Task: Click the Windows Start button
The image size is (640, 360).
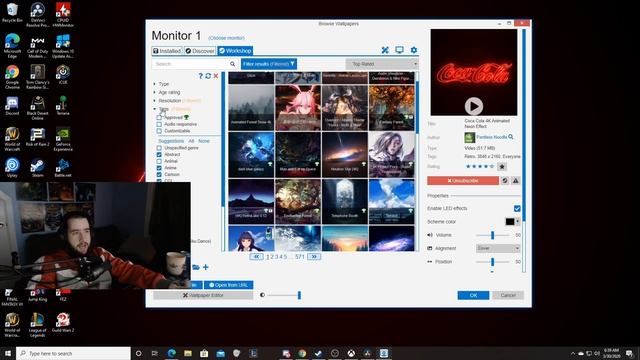Action: coord(8,353)
